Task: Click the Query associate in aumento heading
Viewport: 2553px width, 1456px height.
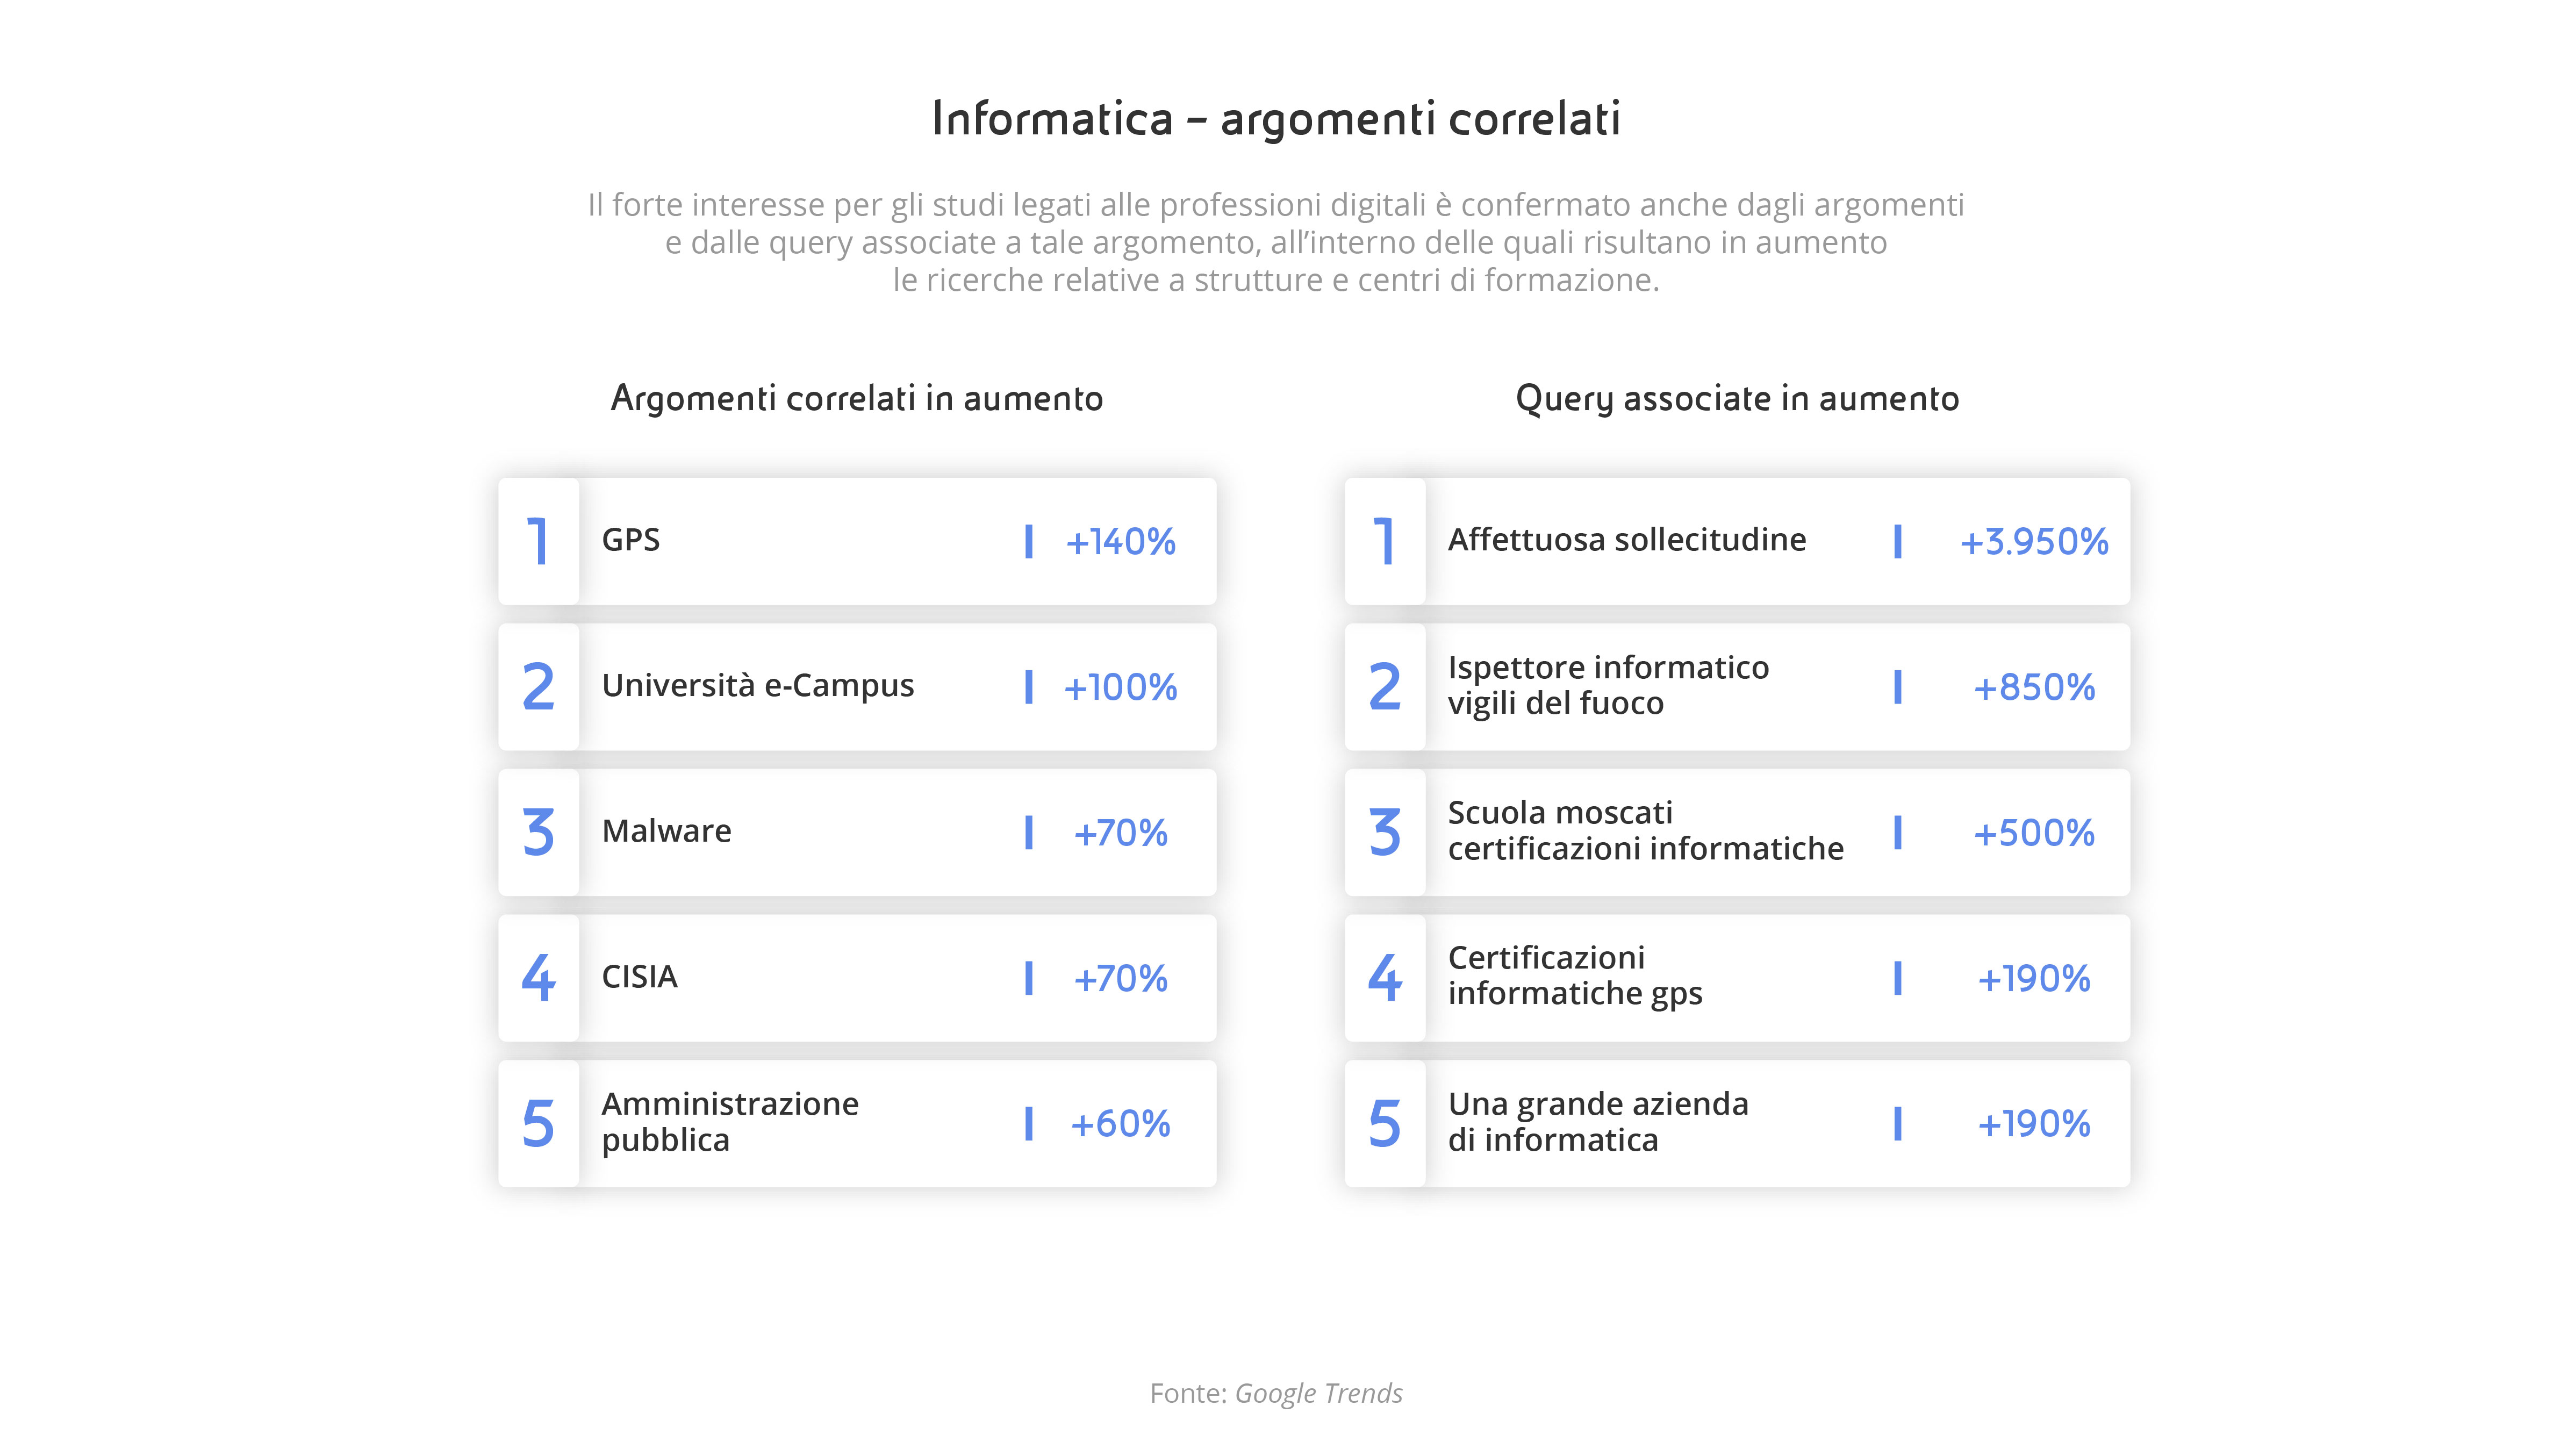Action: pyautogui.click(x=1737, y=398)
